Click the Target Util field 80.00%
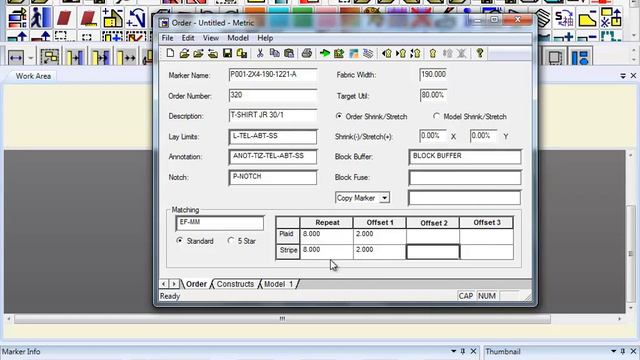This screenshot has height=360, width=640. click(x=433, y=96)
